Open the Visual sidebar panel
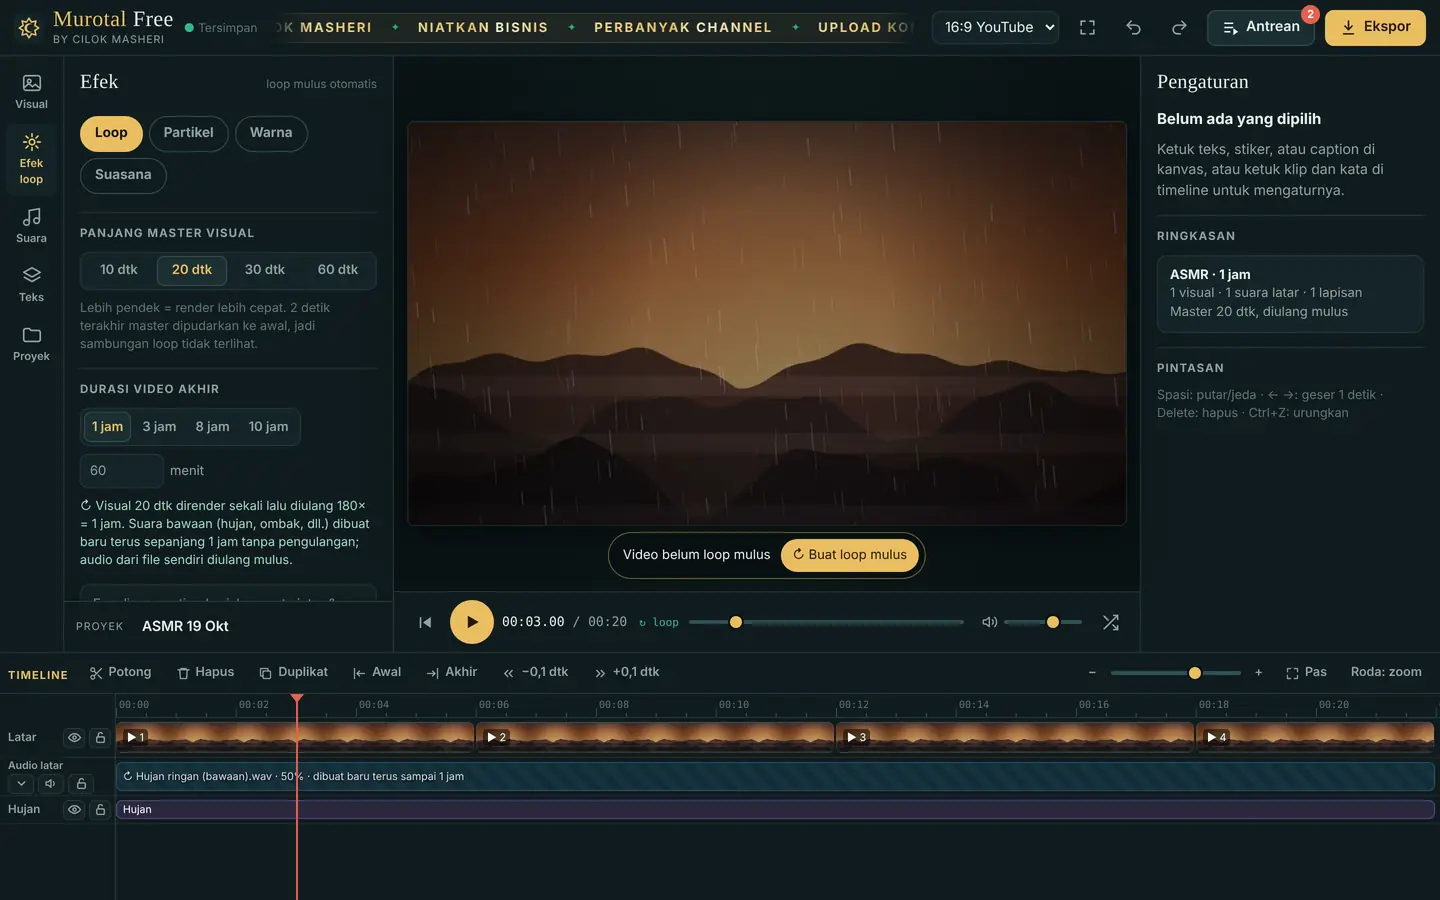 point(31,92)
